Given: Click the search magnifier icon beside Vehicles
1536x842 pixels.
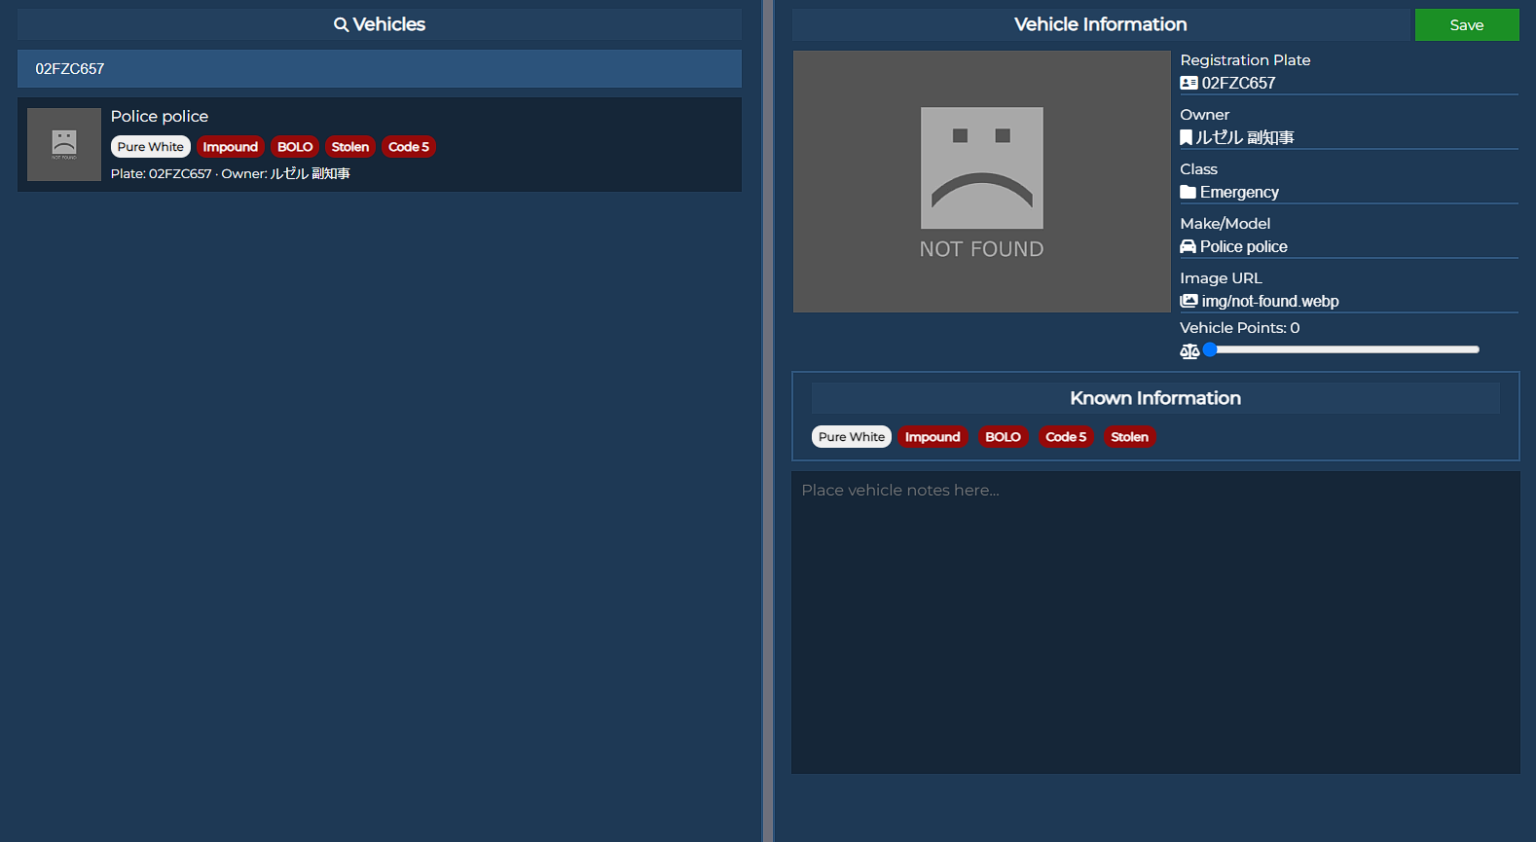Looking at the screenshot, I should pos(341,25).
